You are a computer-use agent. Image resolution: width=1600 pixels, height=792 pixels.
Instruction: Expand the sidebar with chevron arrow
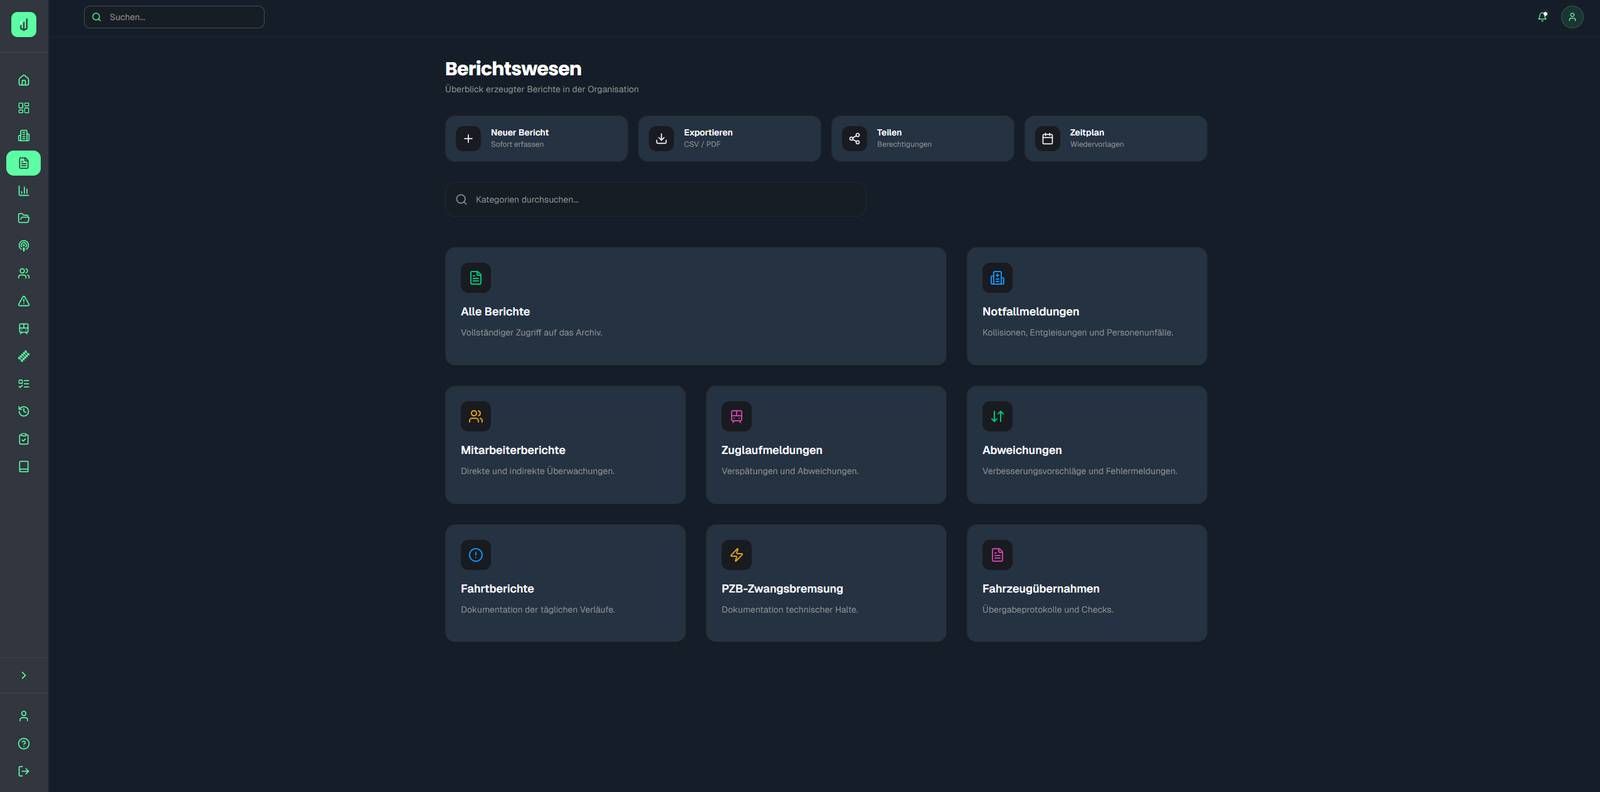click(24, 676)
